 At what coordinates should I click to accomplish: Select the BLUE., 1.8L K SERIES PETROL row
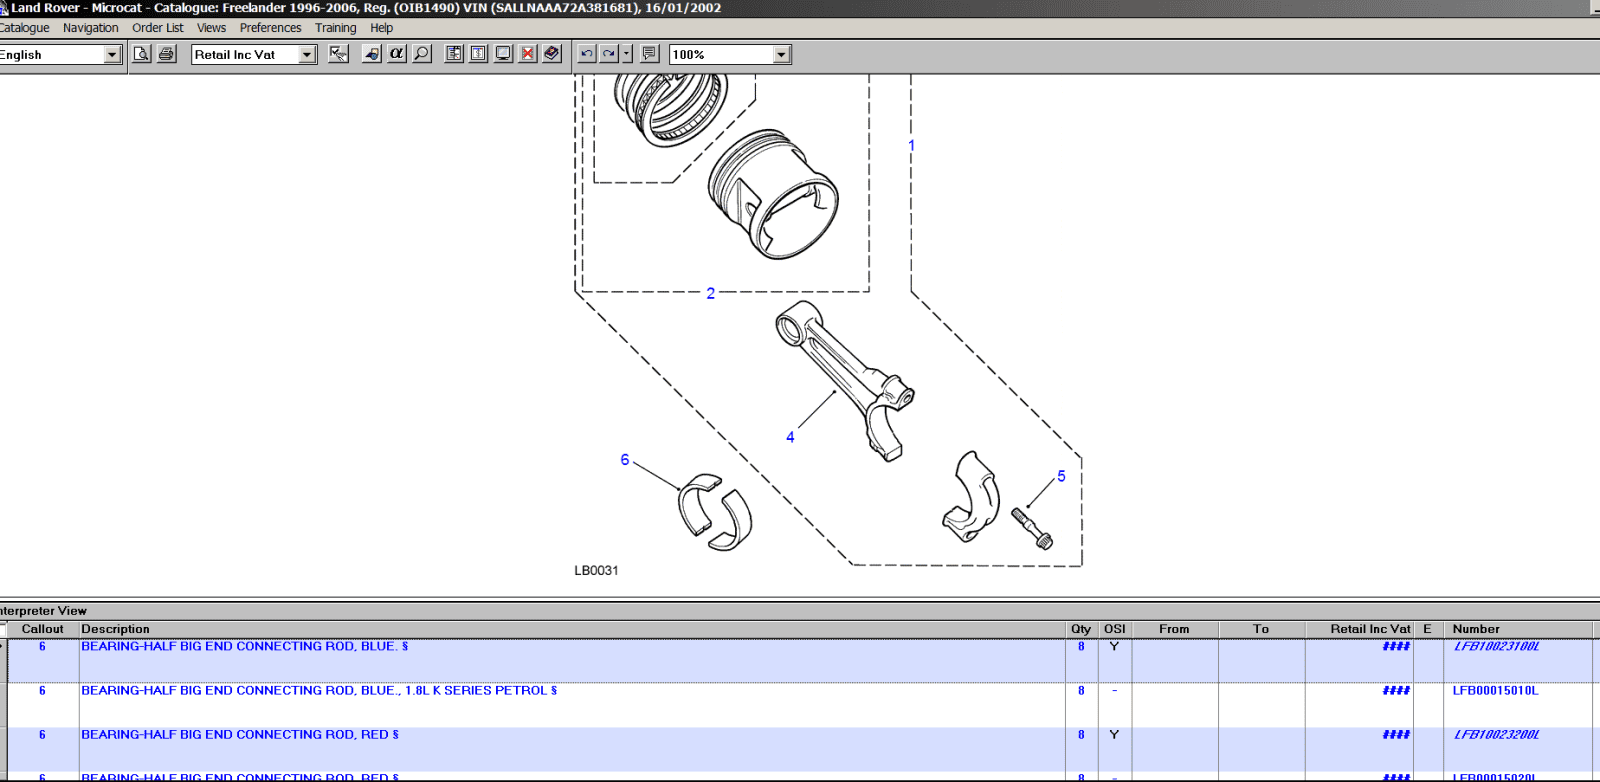click(x=800, y=705)
